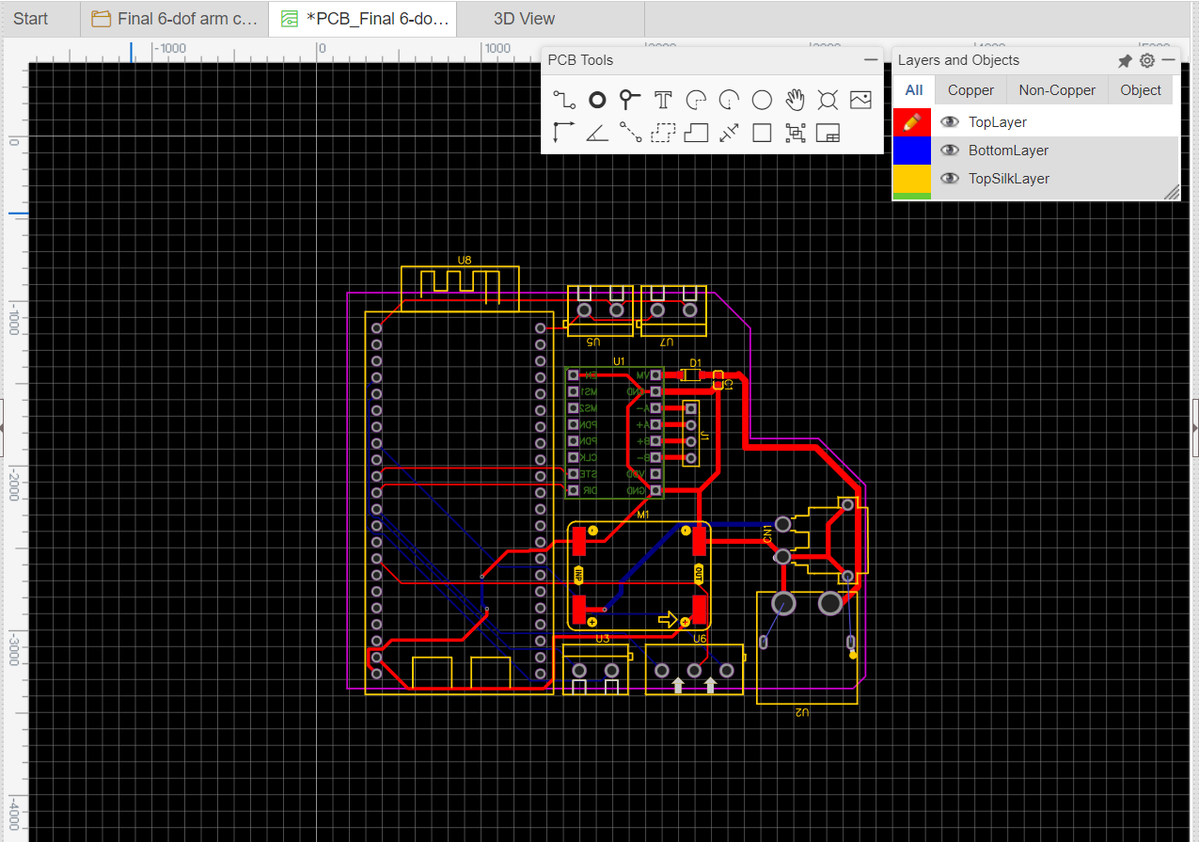The width and height of the screenshot is (1199, 842).
Task: Click the red TopLayer color swatch
Action: coord(911,122)
